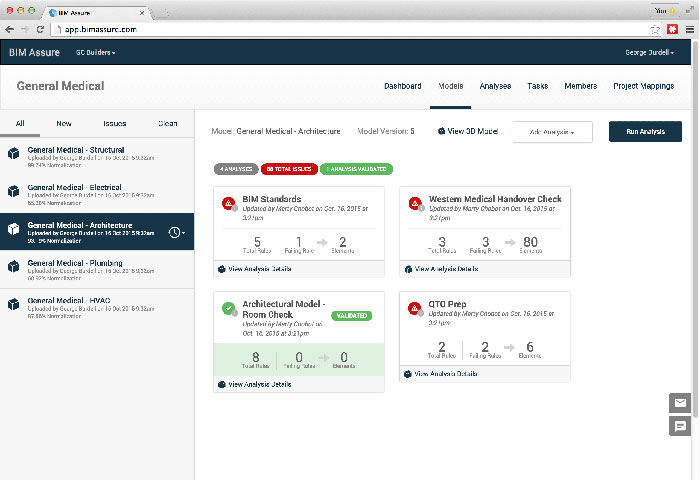Open the mail icon at right edge

coord(680,403)
